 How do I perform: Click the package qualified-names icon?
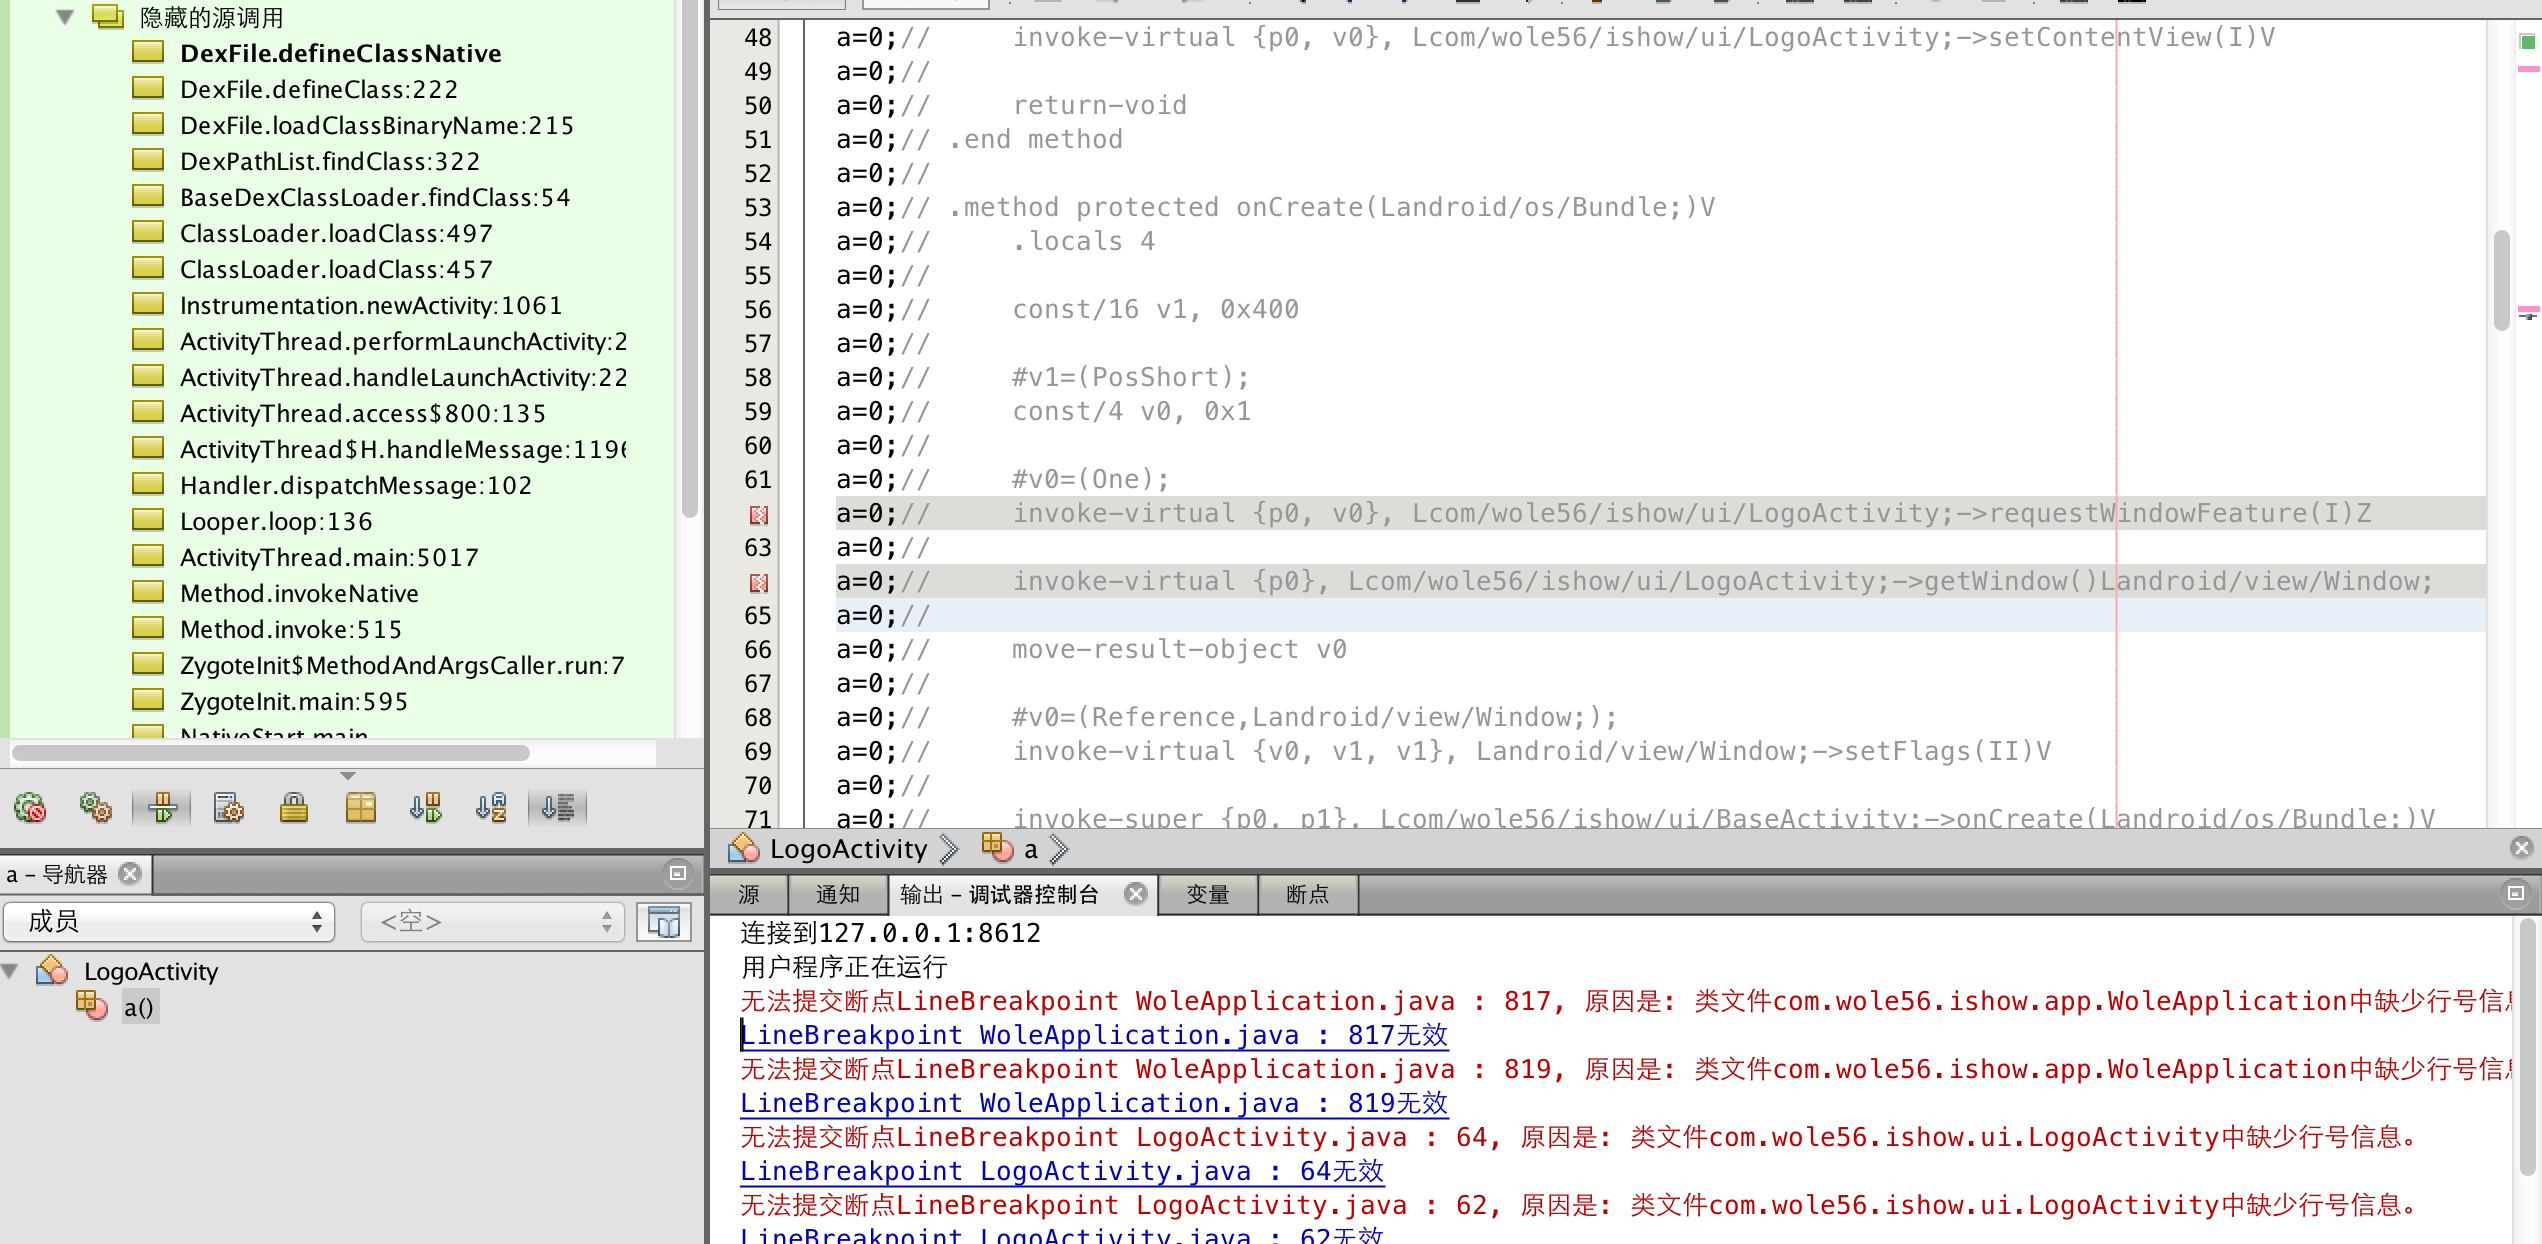[360, 807]
